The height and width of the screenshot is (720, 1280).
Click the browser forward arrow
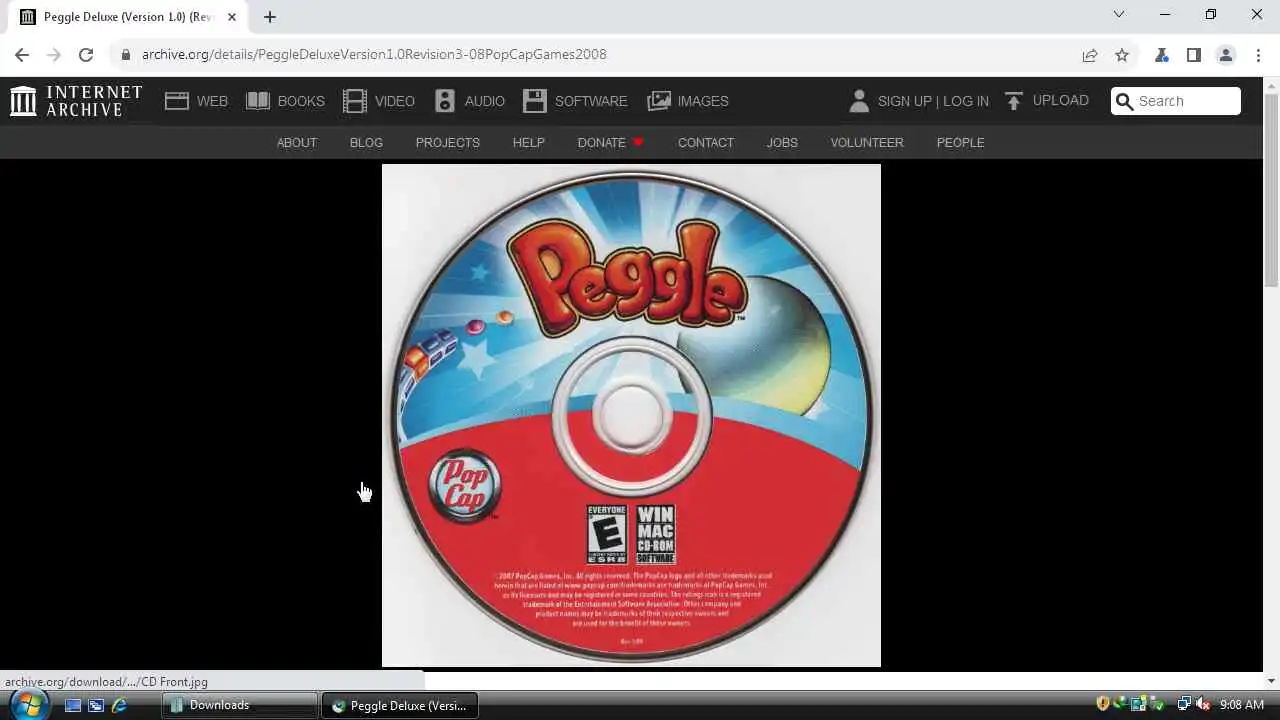pyautogui.click(x=54, y=55)
